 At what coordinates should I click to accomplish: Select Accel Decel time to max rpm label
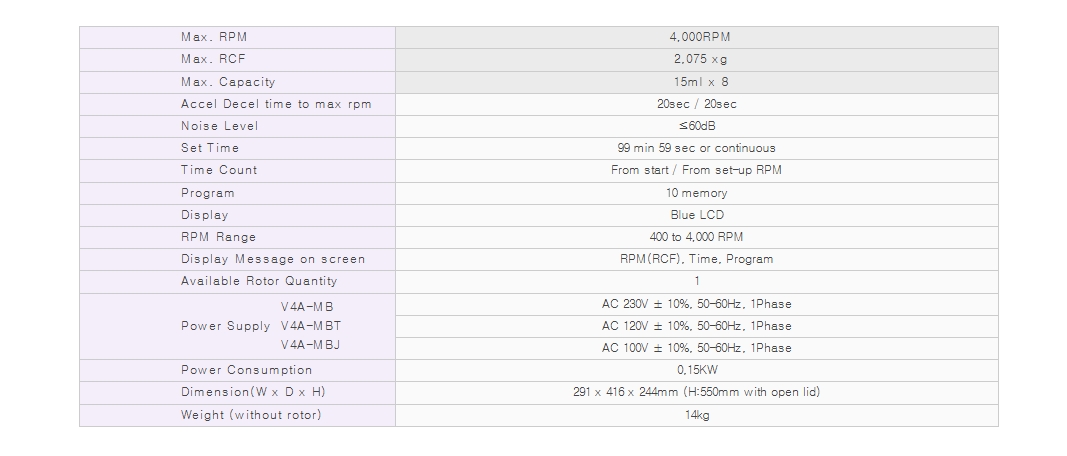(x=276, y=104)
